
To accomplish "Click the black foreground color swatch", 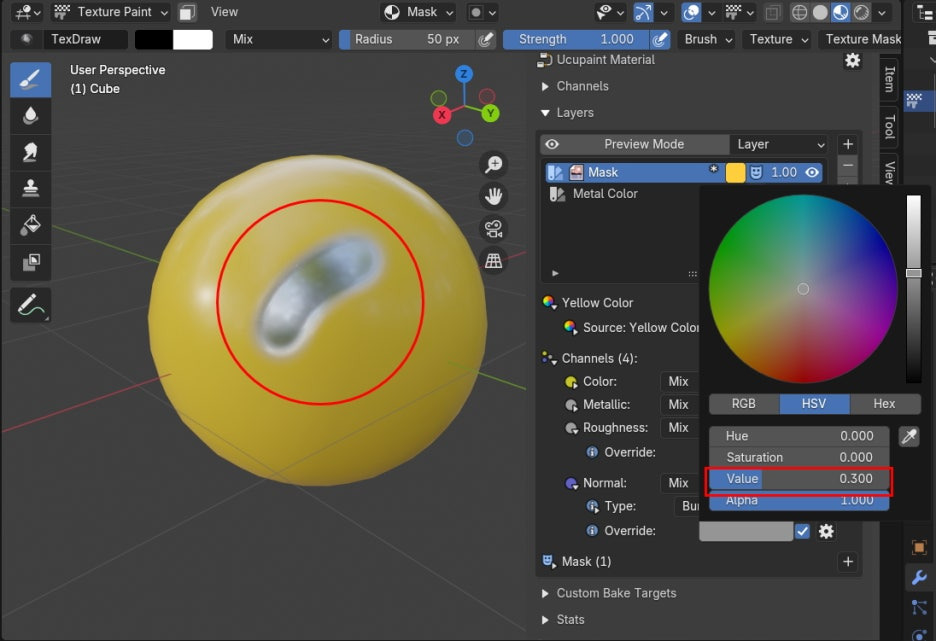I will tap(153, 39).
